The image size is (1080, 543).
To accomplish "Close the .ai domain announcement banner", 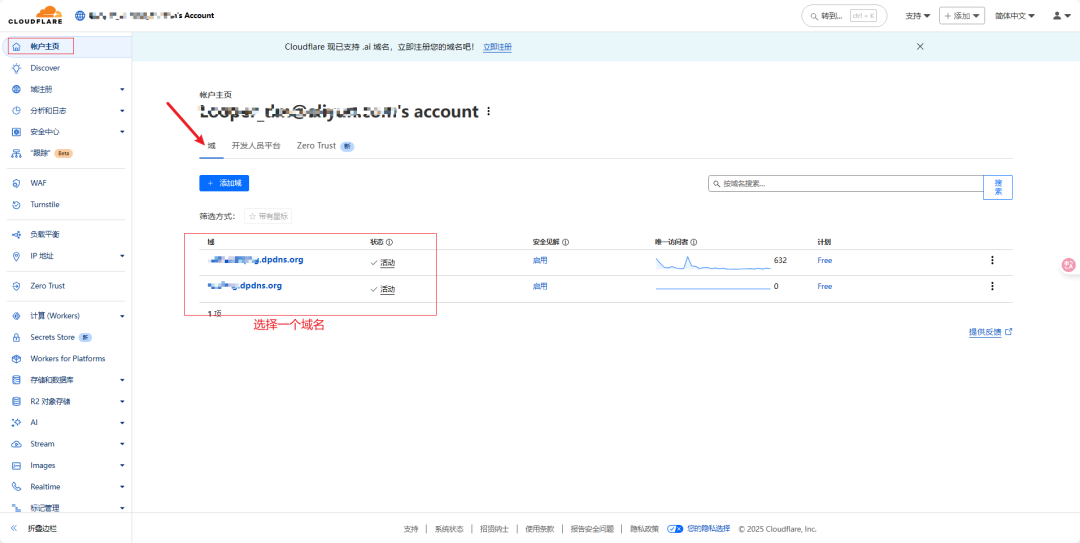I will (x=920, y=46).
